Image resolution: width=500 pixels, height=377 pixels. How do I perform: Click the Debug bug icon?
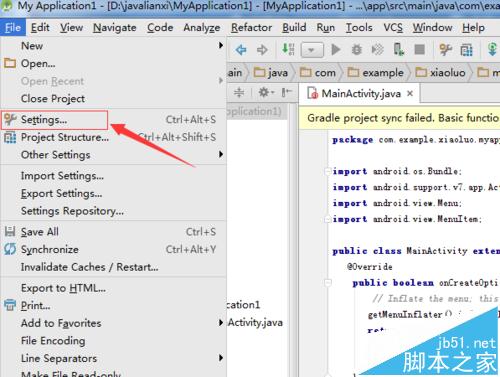(x=356, y=50)
